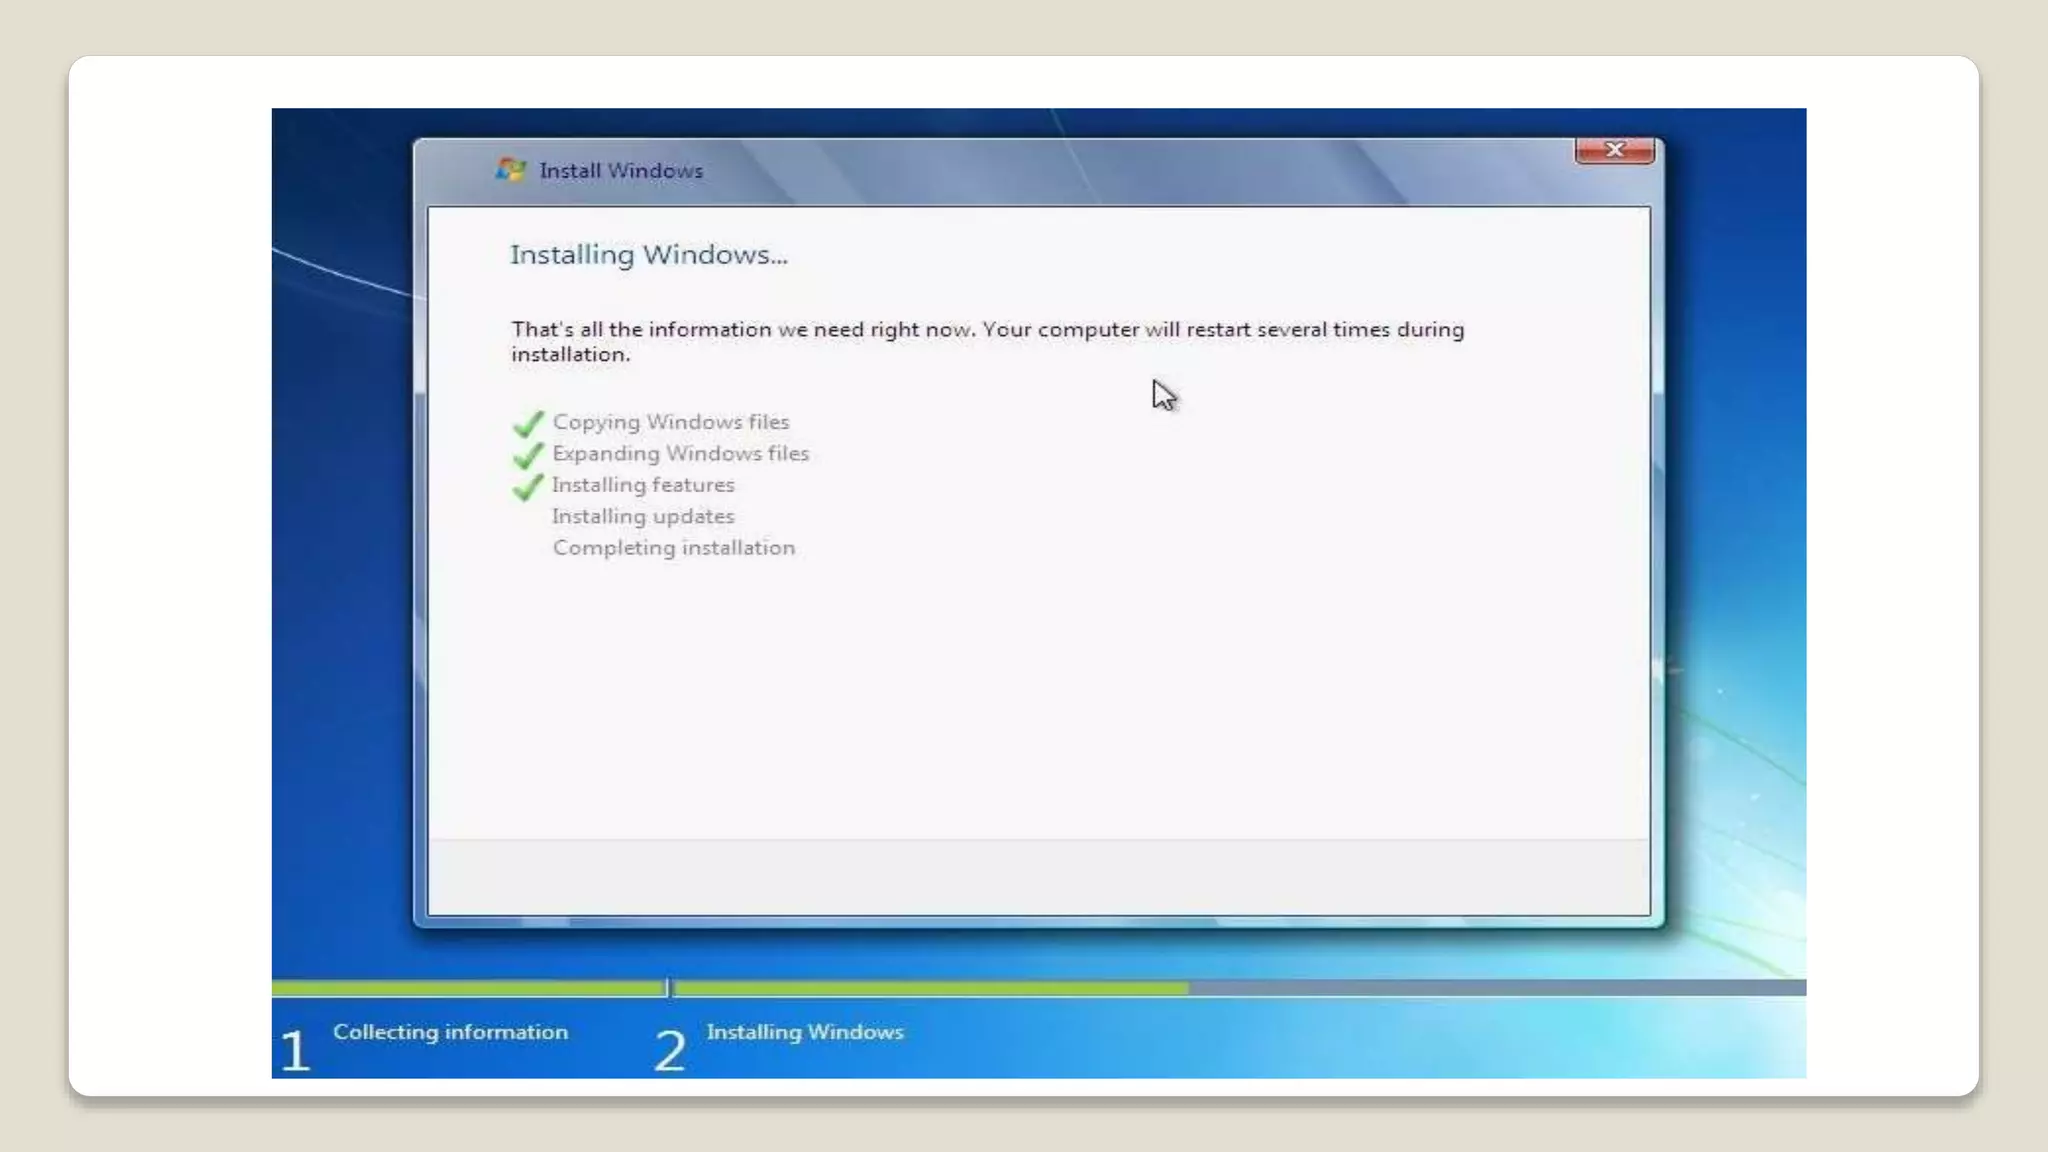Click the 'Installing updates' step text
This screenshot has height=1152, width=2048.
coord(643,517)
